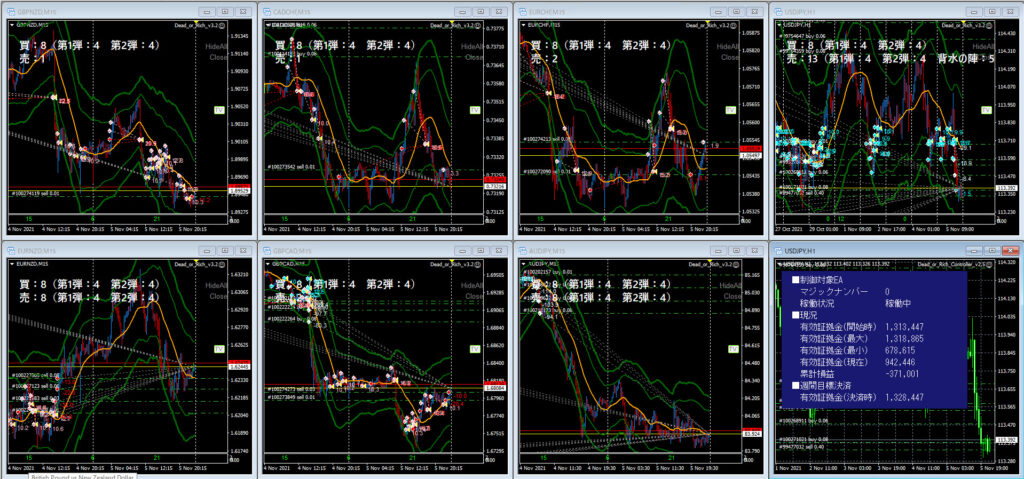Click the GBPCAD,M15 window chart icon
This screenshot has height=479, width=1024.
(x=266, y=250)
